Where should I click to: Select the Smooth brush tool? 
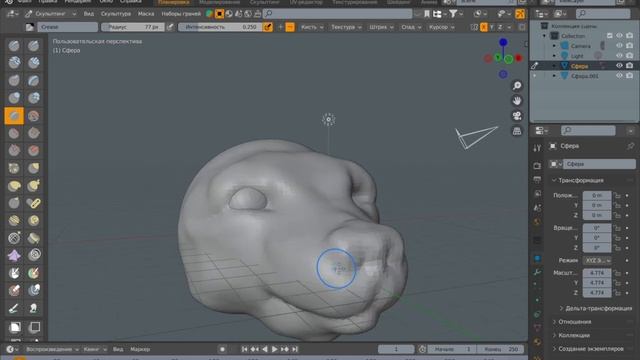(x=33, y=116)
